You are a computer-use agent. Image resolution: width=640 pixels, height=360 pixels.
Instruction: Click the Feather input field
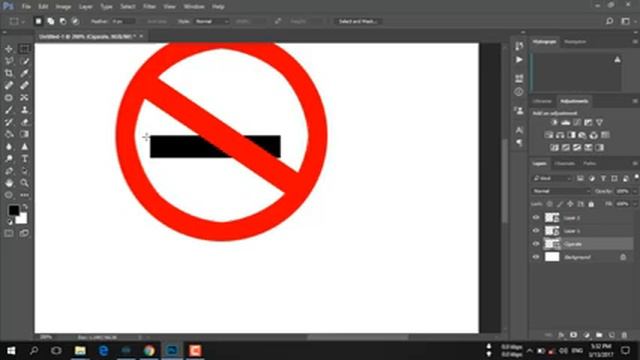123,21
